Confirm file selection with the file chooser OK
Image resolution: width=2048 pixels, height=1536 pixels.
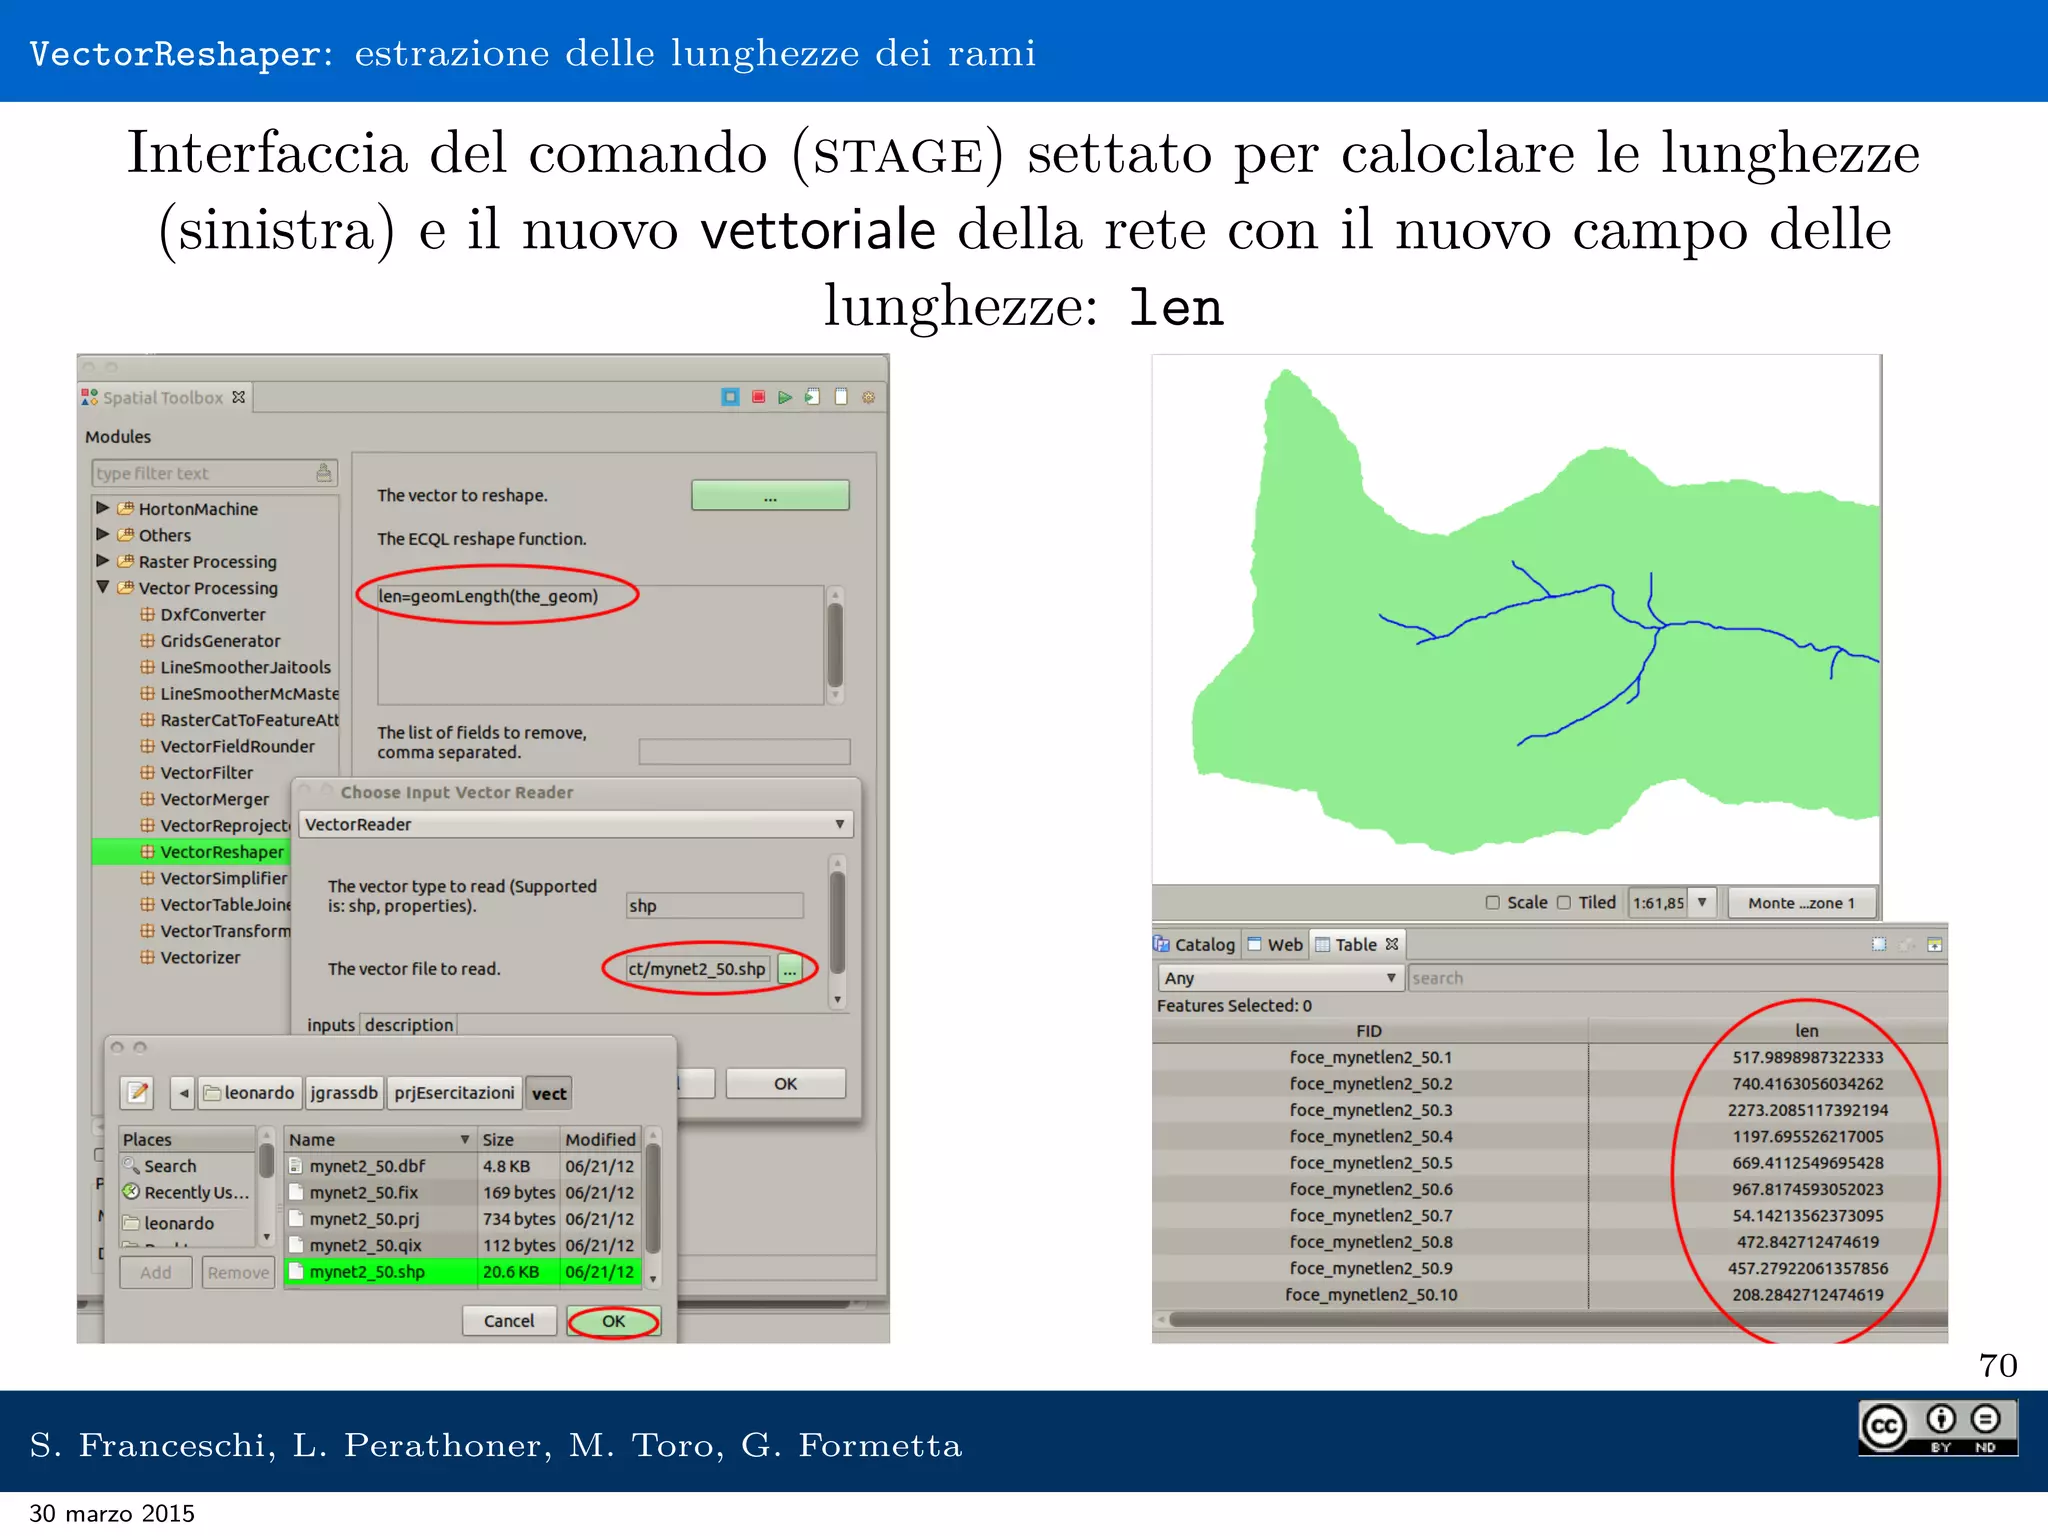click(613, 1321)
